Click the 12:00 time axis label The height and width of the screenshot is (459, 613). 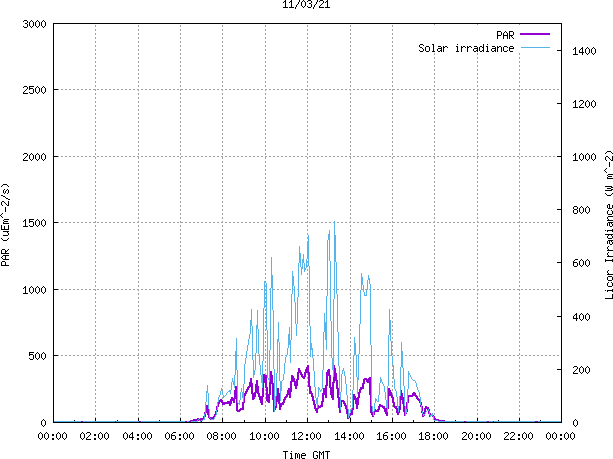(x=307, y=436)
